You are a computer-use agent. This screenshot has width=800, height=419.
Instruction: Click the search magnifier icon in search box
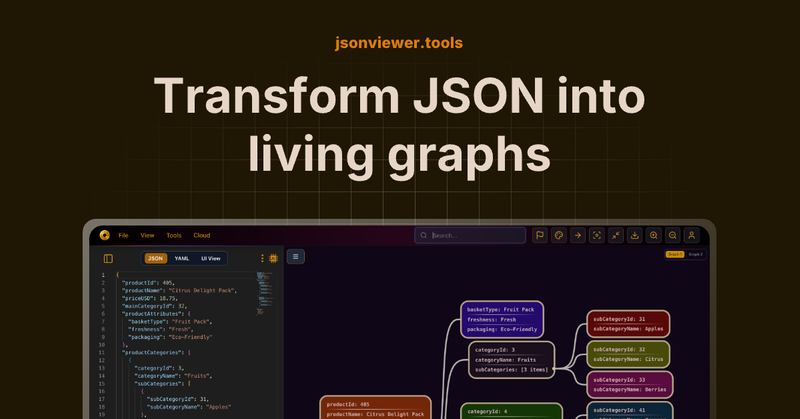tap(423, 235)
